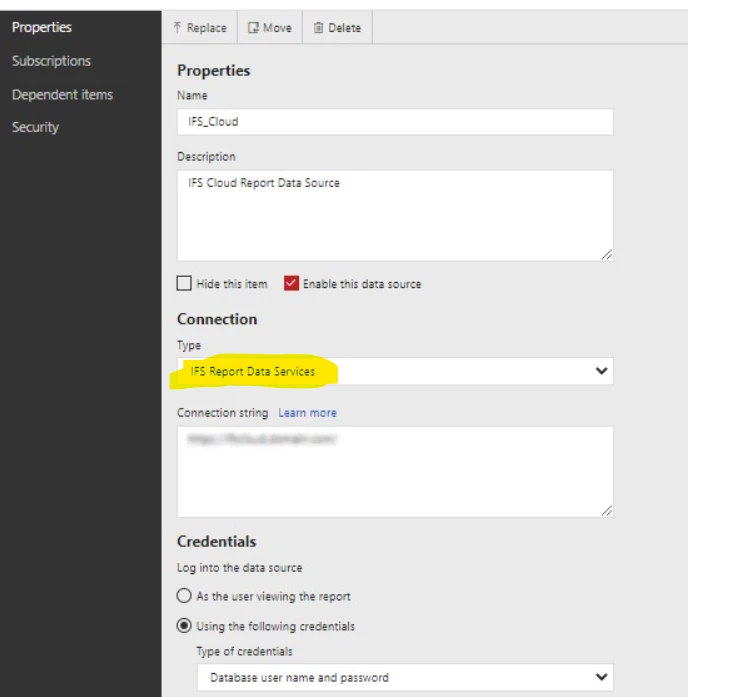Click the Type of credentials label
The image size is (752, 697).
[244, 651]
